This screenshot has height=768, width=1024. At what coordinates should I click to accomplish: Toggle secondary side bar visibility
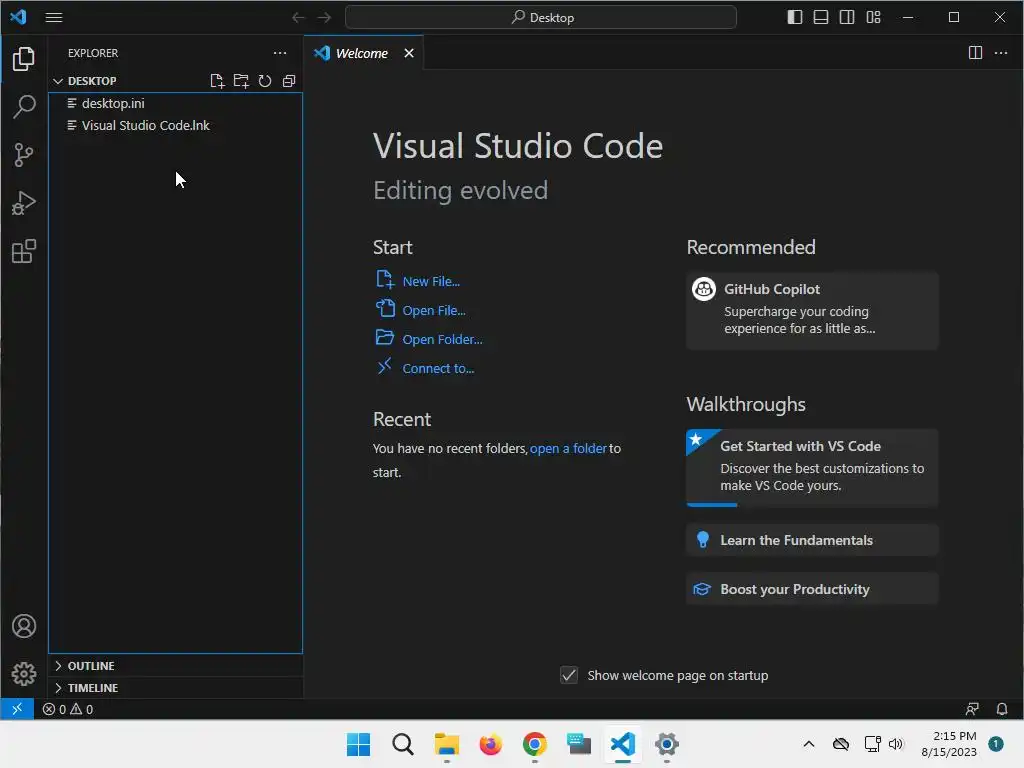(847, 18)
